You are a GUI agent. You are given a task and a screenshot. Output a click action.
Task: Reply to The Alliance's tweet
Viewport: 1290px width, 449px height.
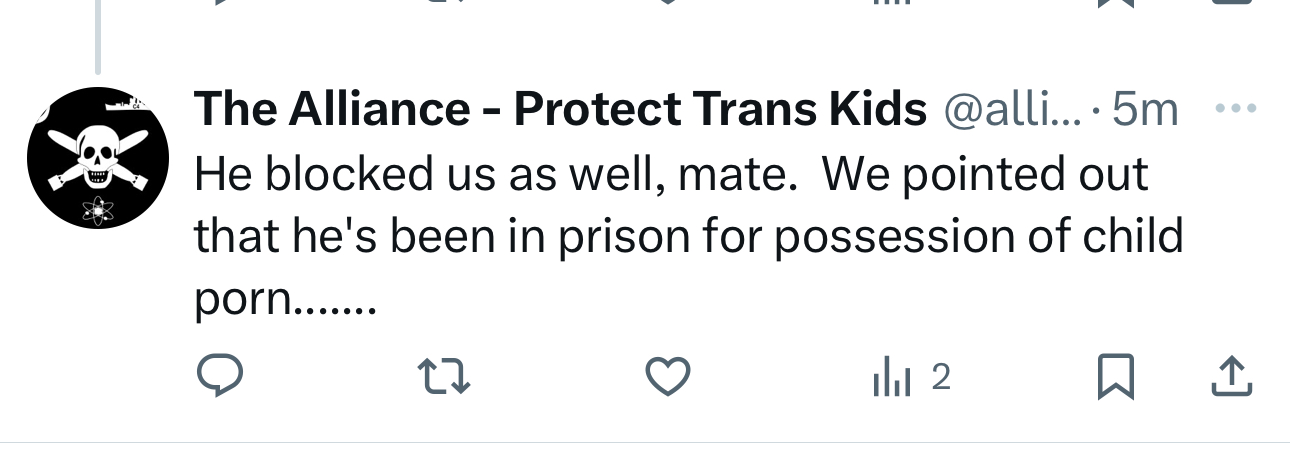tap(219, 376)
